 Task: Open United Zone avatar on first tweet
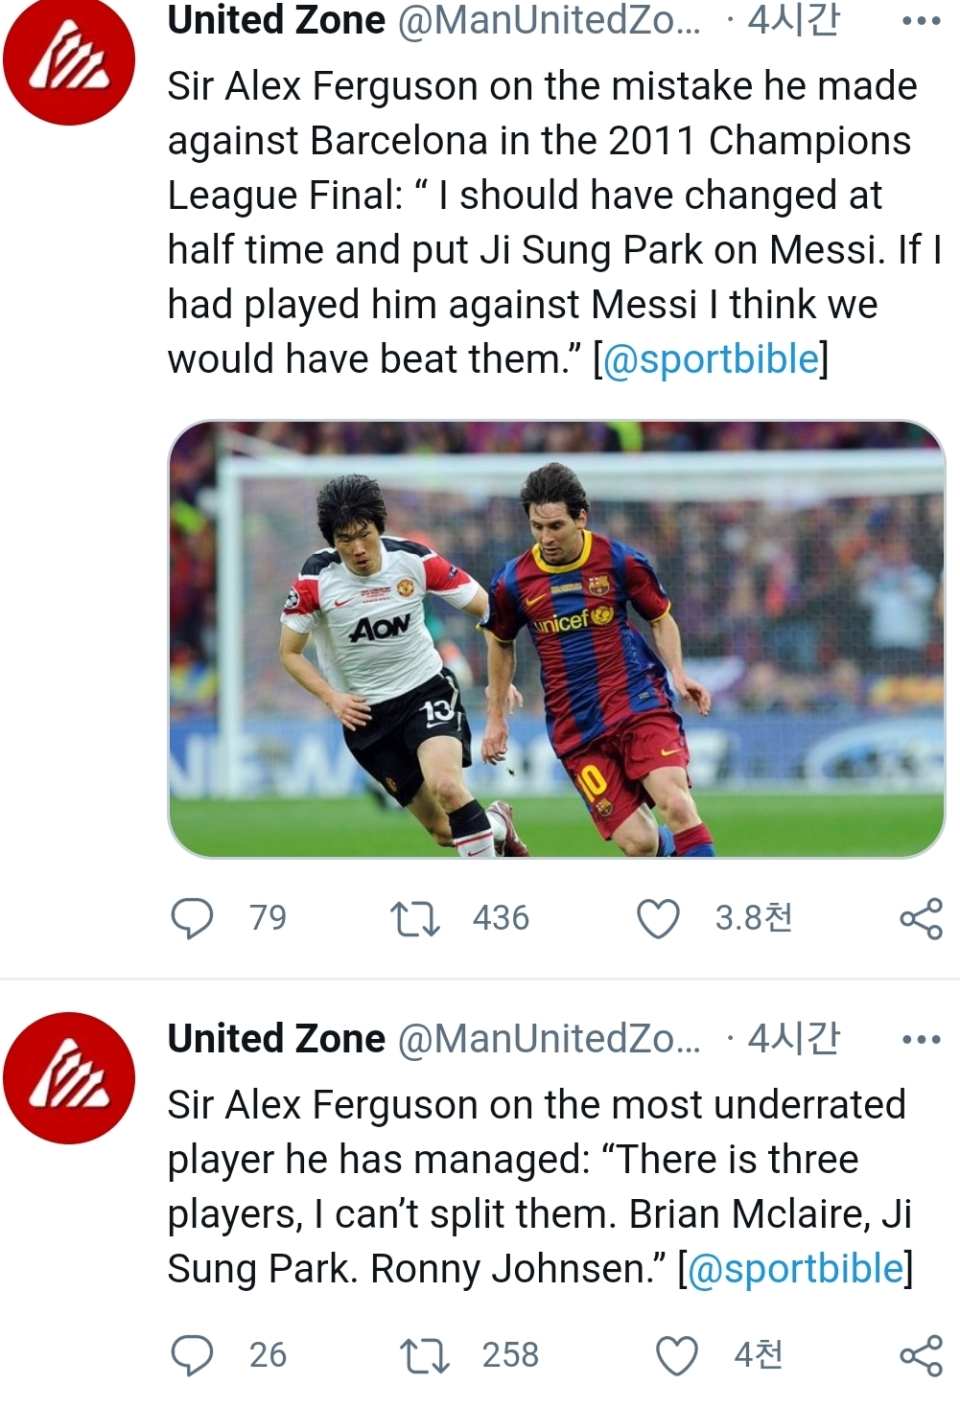tap(68, 62)
